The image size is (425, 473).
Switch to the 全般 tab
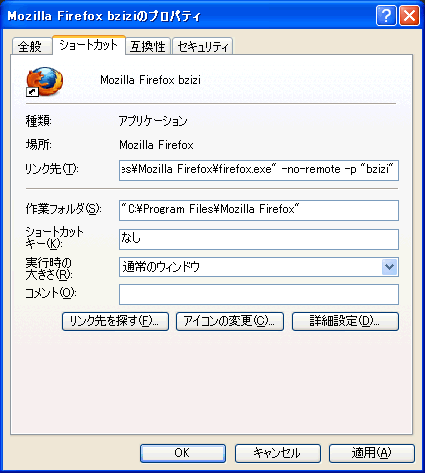click(x=32, y=46)
